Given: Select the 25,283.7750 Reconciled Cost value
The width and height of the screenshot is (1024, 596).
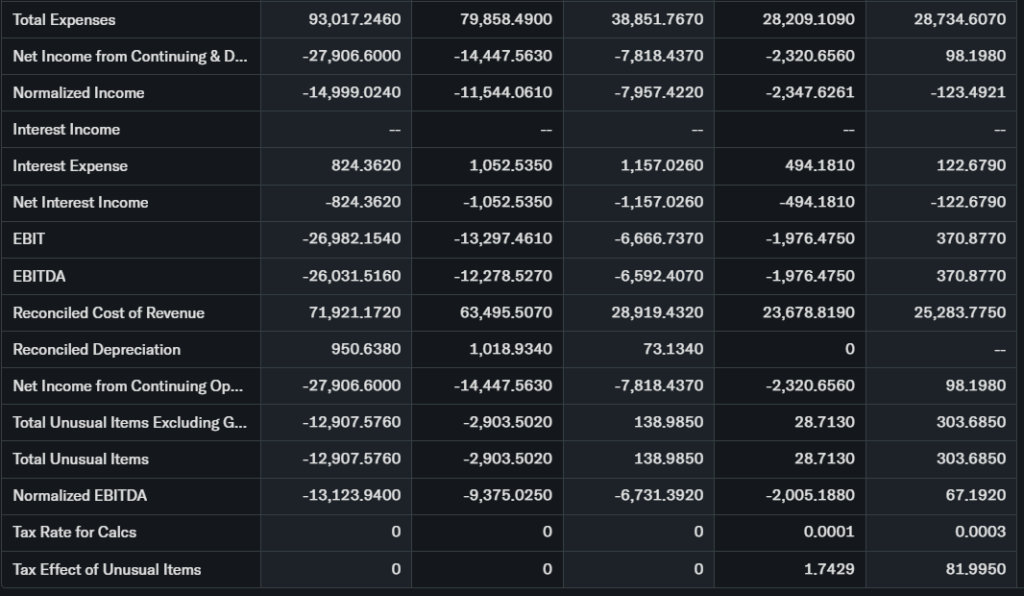Looking at the screenshot, I should 959,313.
